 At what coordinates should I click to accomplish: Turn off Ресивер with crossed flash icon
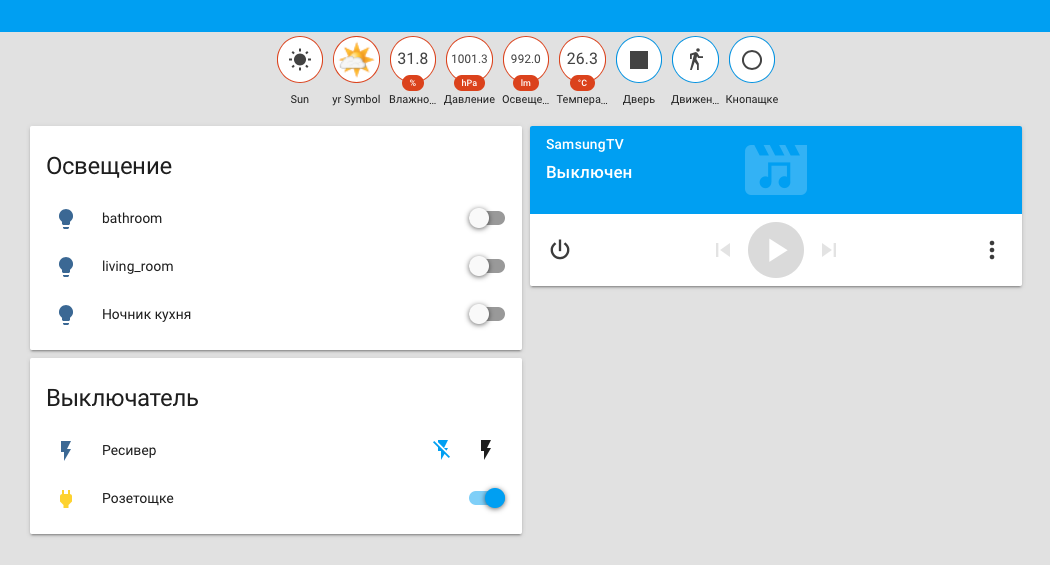tap(442, 450)
